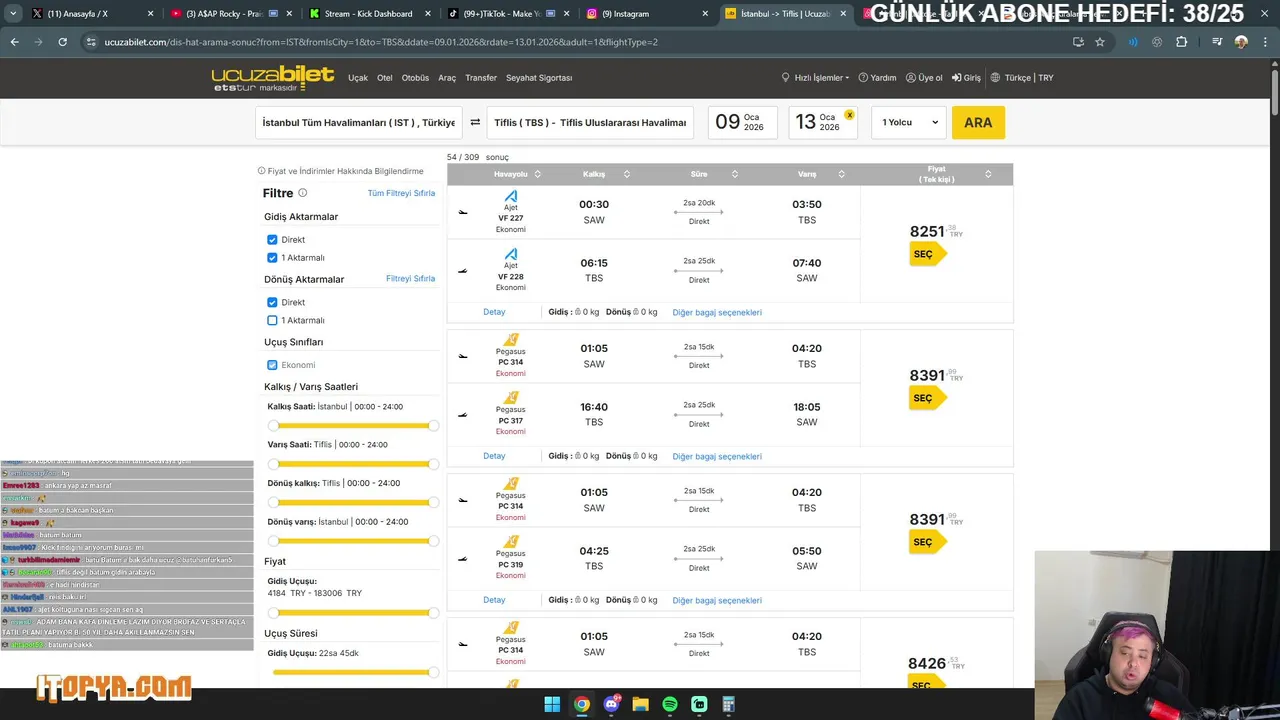
Task: Uncheck 1 Aktarmalı under Gidiş Aktarmalar
Action: pos(272,258)
